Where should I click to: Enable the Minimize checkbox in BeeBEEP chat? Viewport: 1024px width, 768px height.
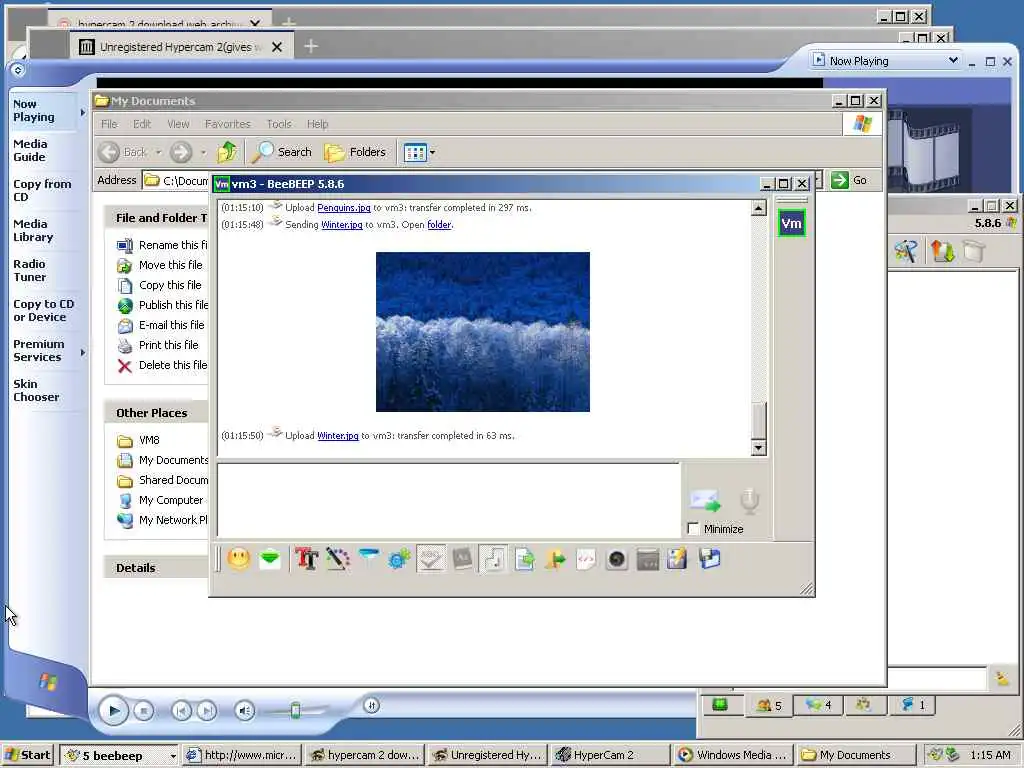click(x=694, y=528)
